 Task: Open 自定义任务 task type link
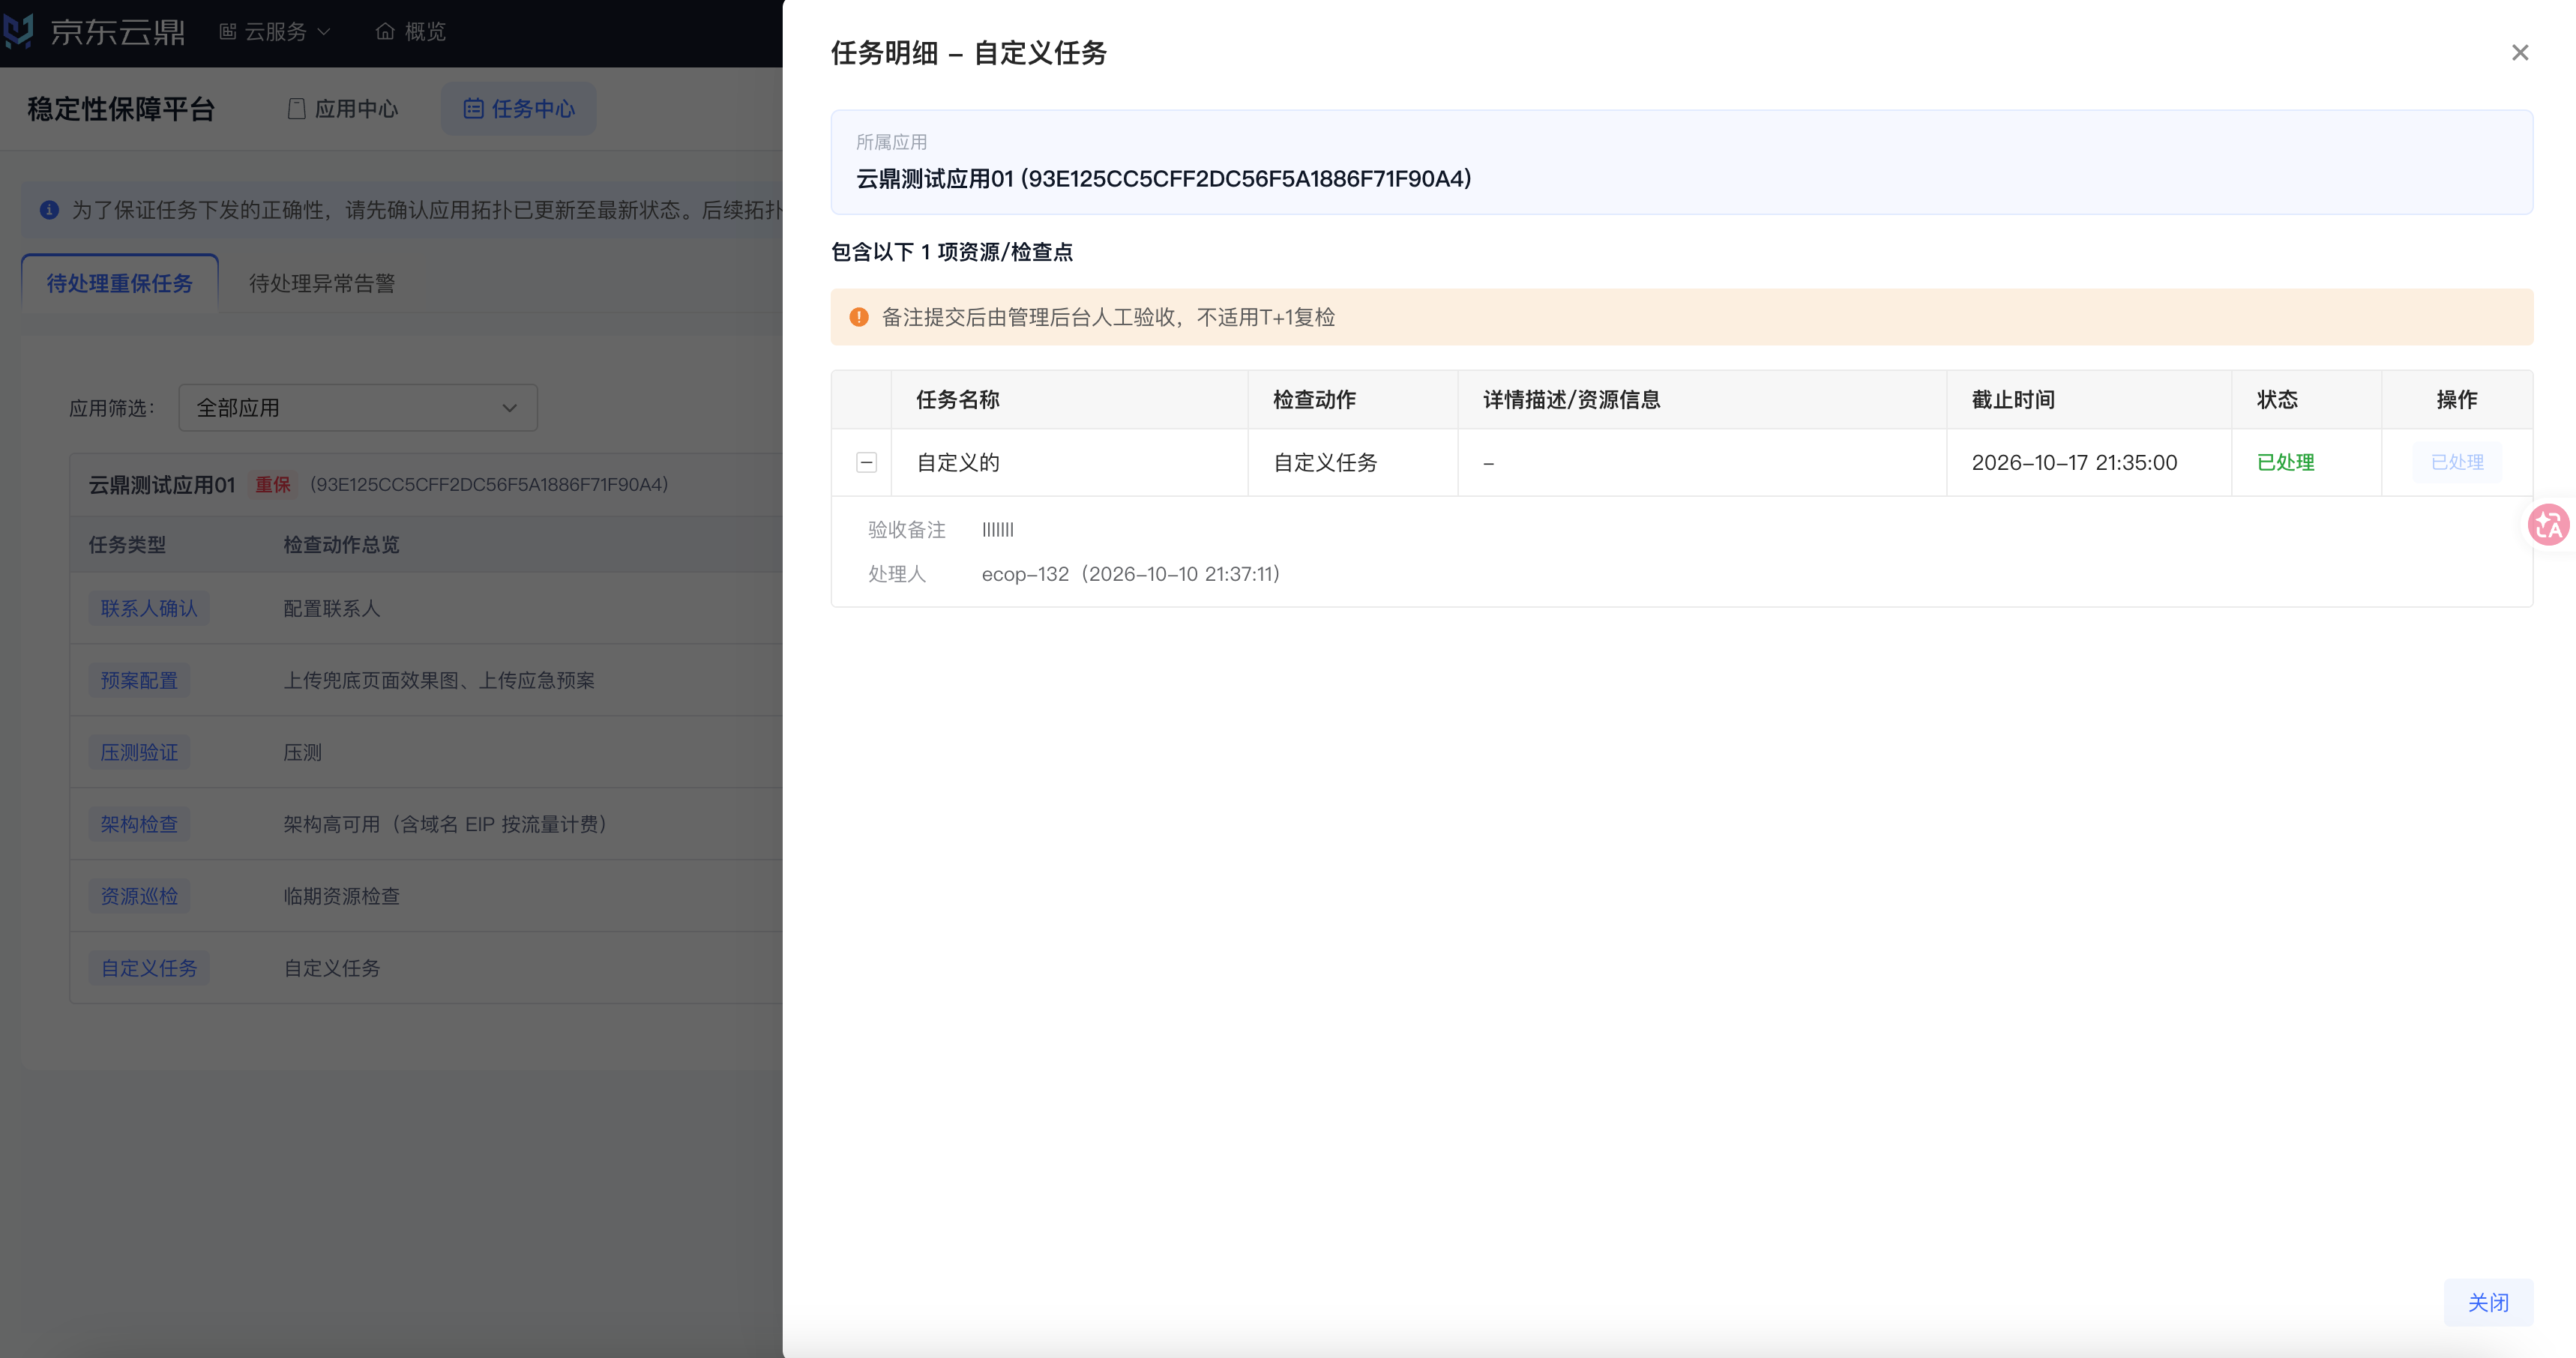pyautogui.click(x=149, y=968)
